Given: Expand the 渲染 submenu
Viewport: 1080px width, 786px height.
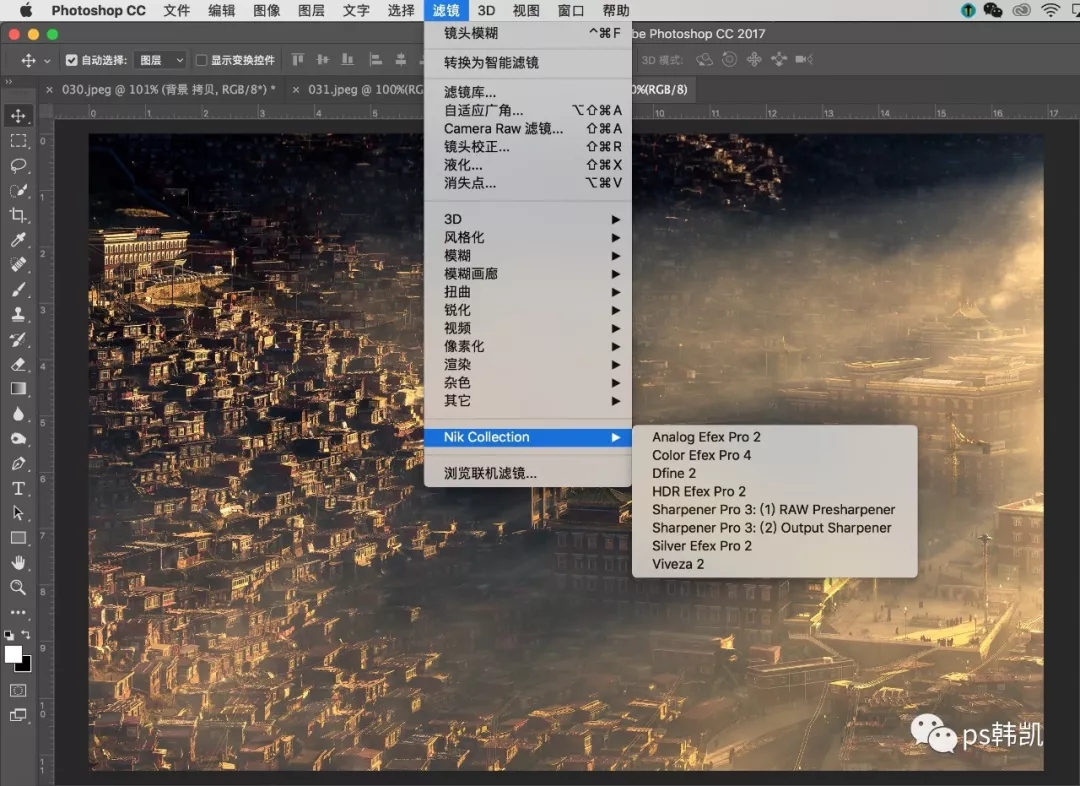Looking at the screenshot, I should pos(528,364).
